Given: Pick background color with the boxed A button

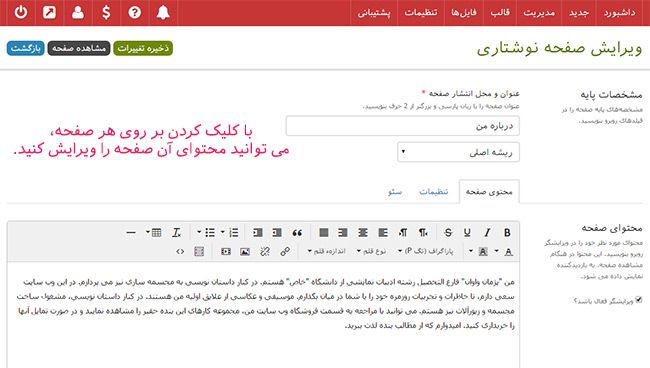Looking at the screenshot, I should [483, 252].
